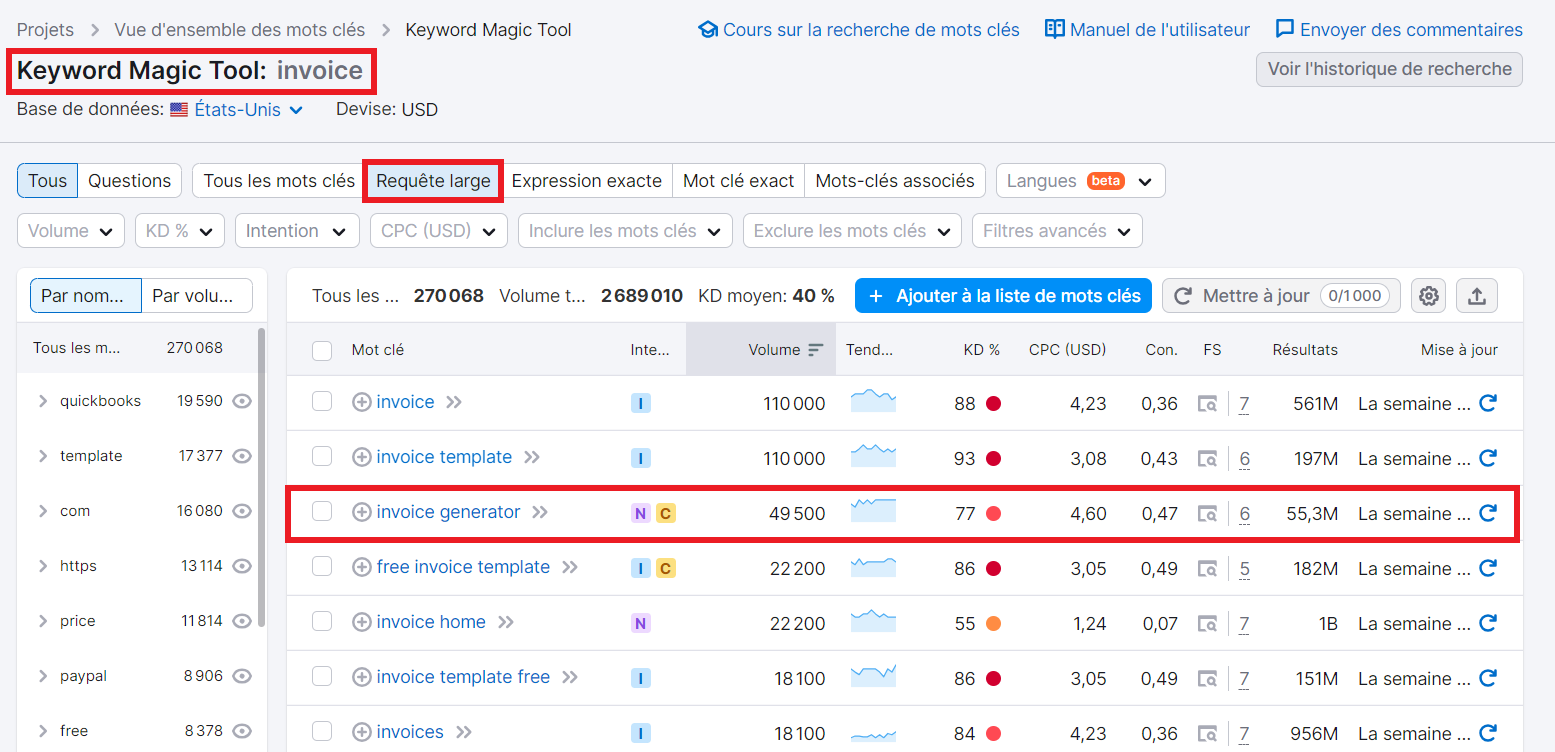Refresh metrics for the "invoice" keyword row

(1488, 403)
